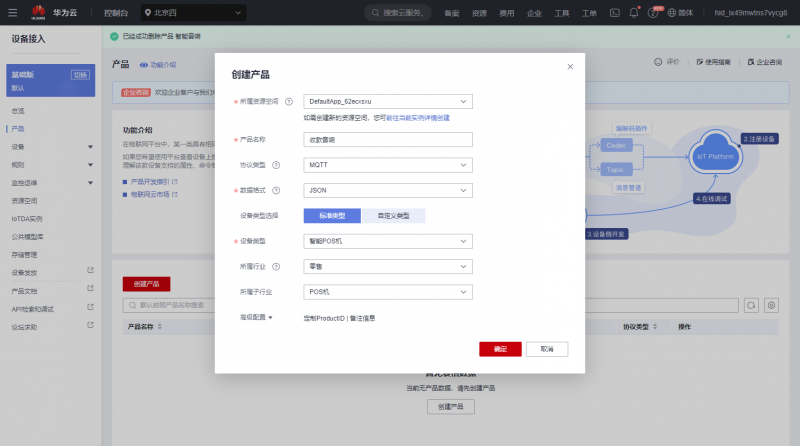
Task: Expand the 高级配置 section
Action: pyautogui.click(x=256, y=317)
